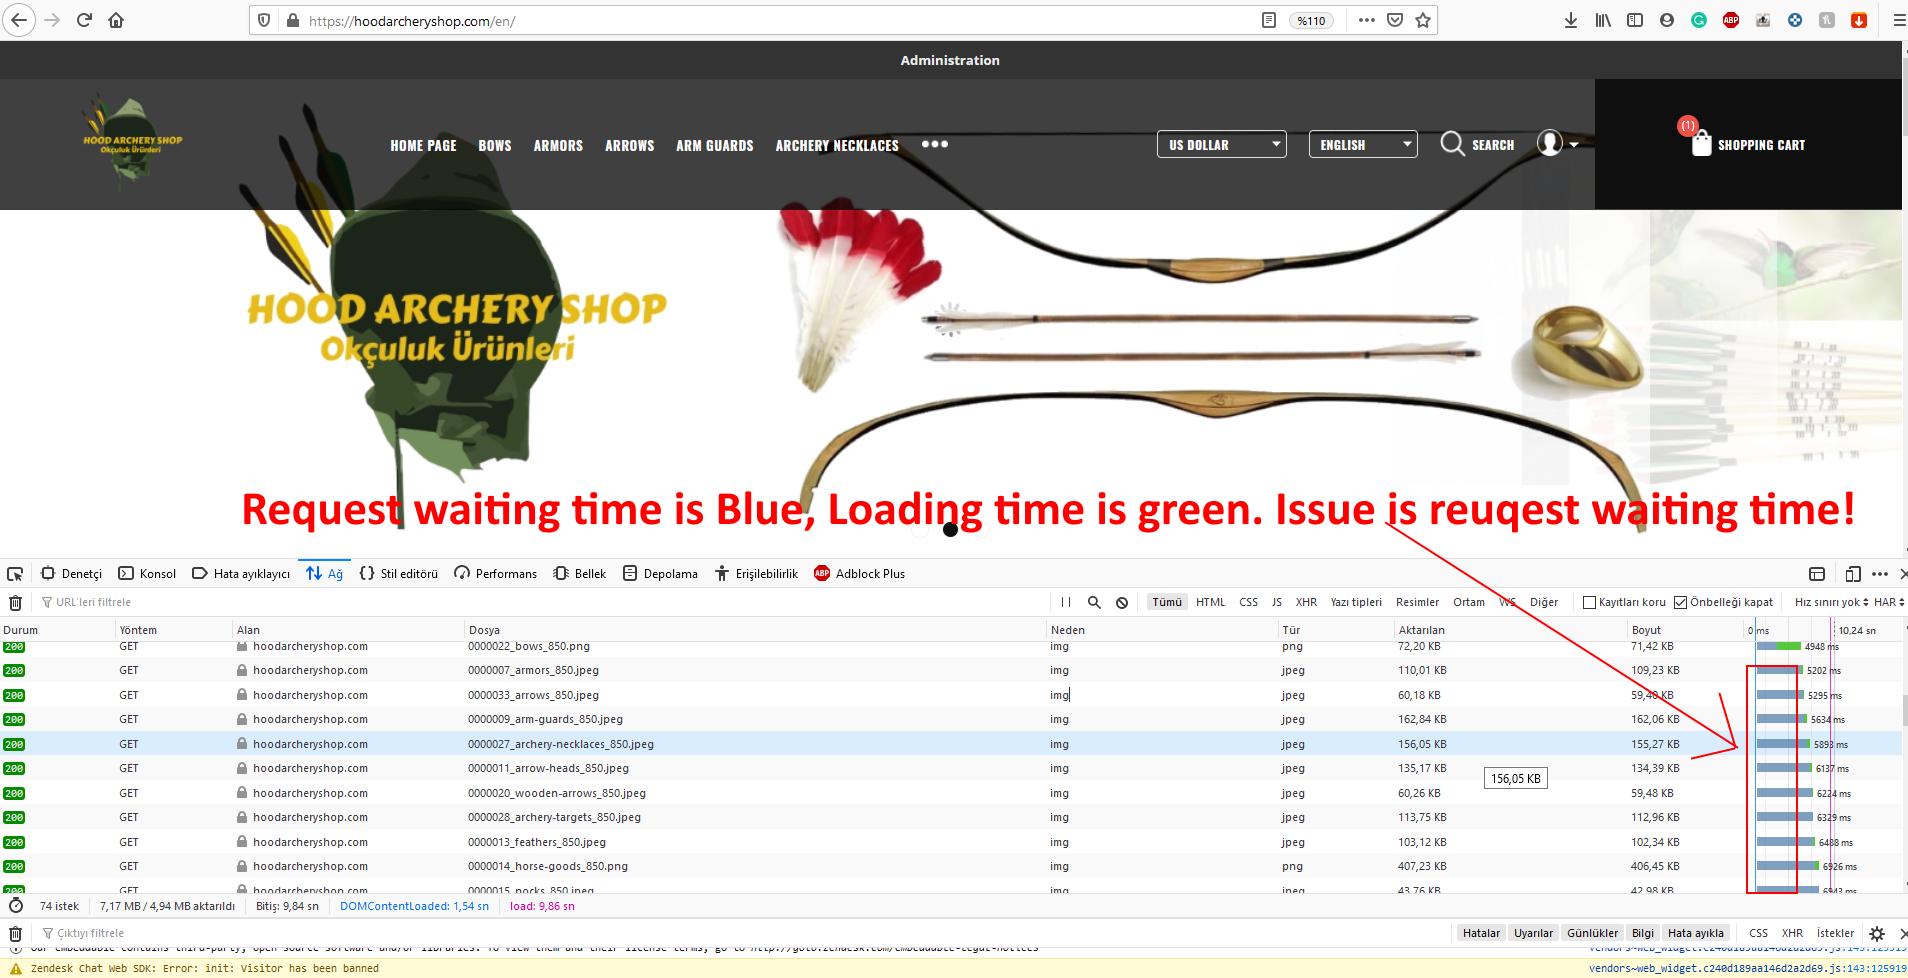Open request search with the magnifier icon
The image size is (1908, 978).
[1094, 601]
